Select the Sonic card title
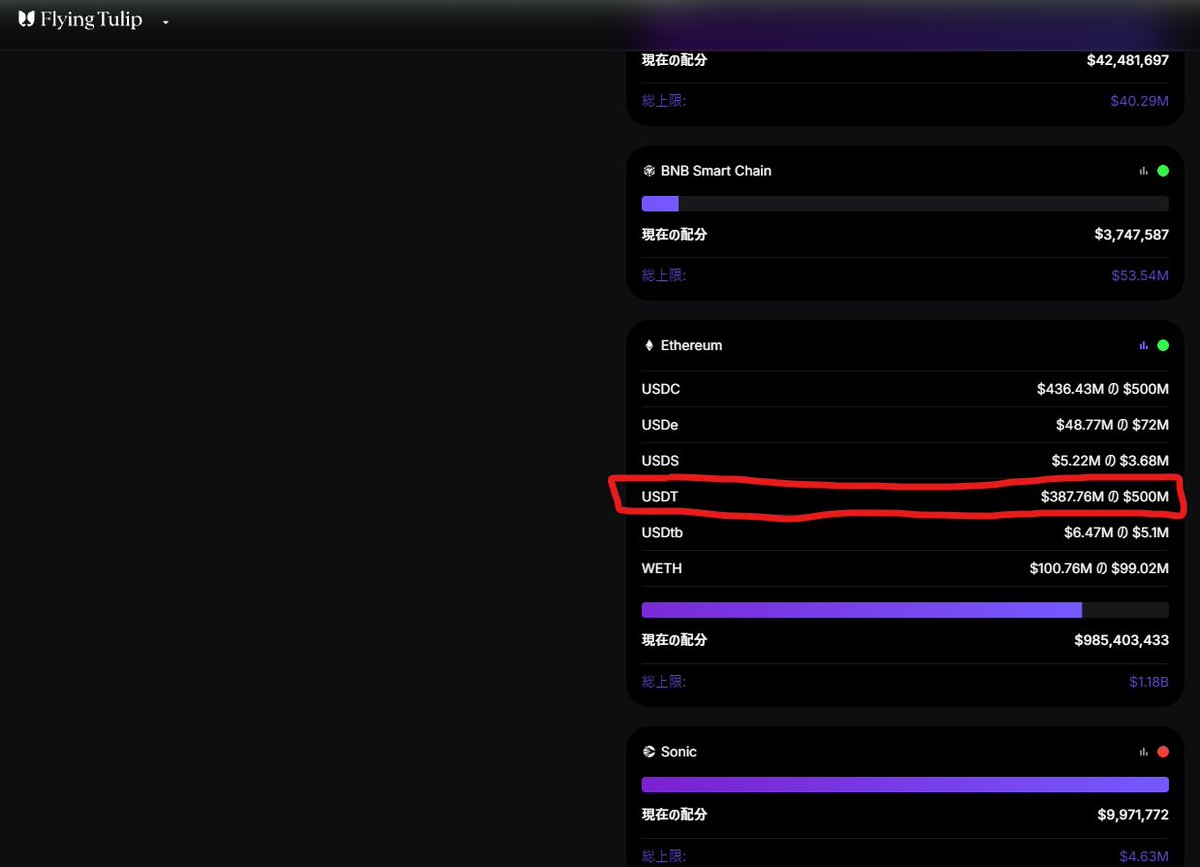The height and width of the screenshot is (867, 1200). point(678,751)
